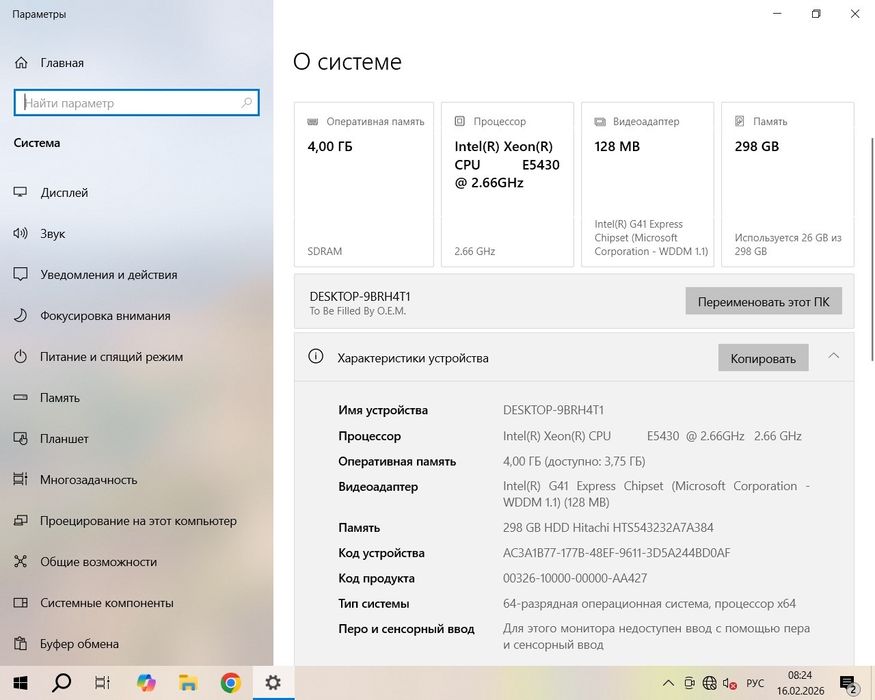The image size is (875, 700).
Task: Click the Settings gear on taskbar
Action: click(x=273, y=683)
